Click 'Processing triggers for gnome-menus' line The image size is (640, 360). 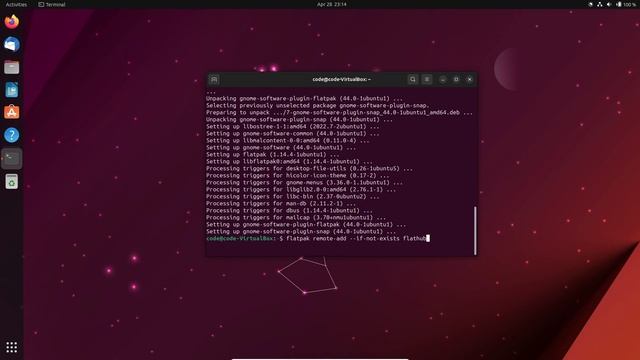click(x=304, y=182)
